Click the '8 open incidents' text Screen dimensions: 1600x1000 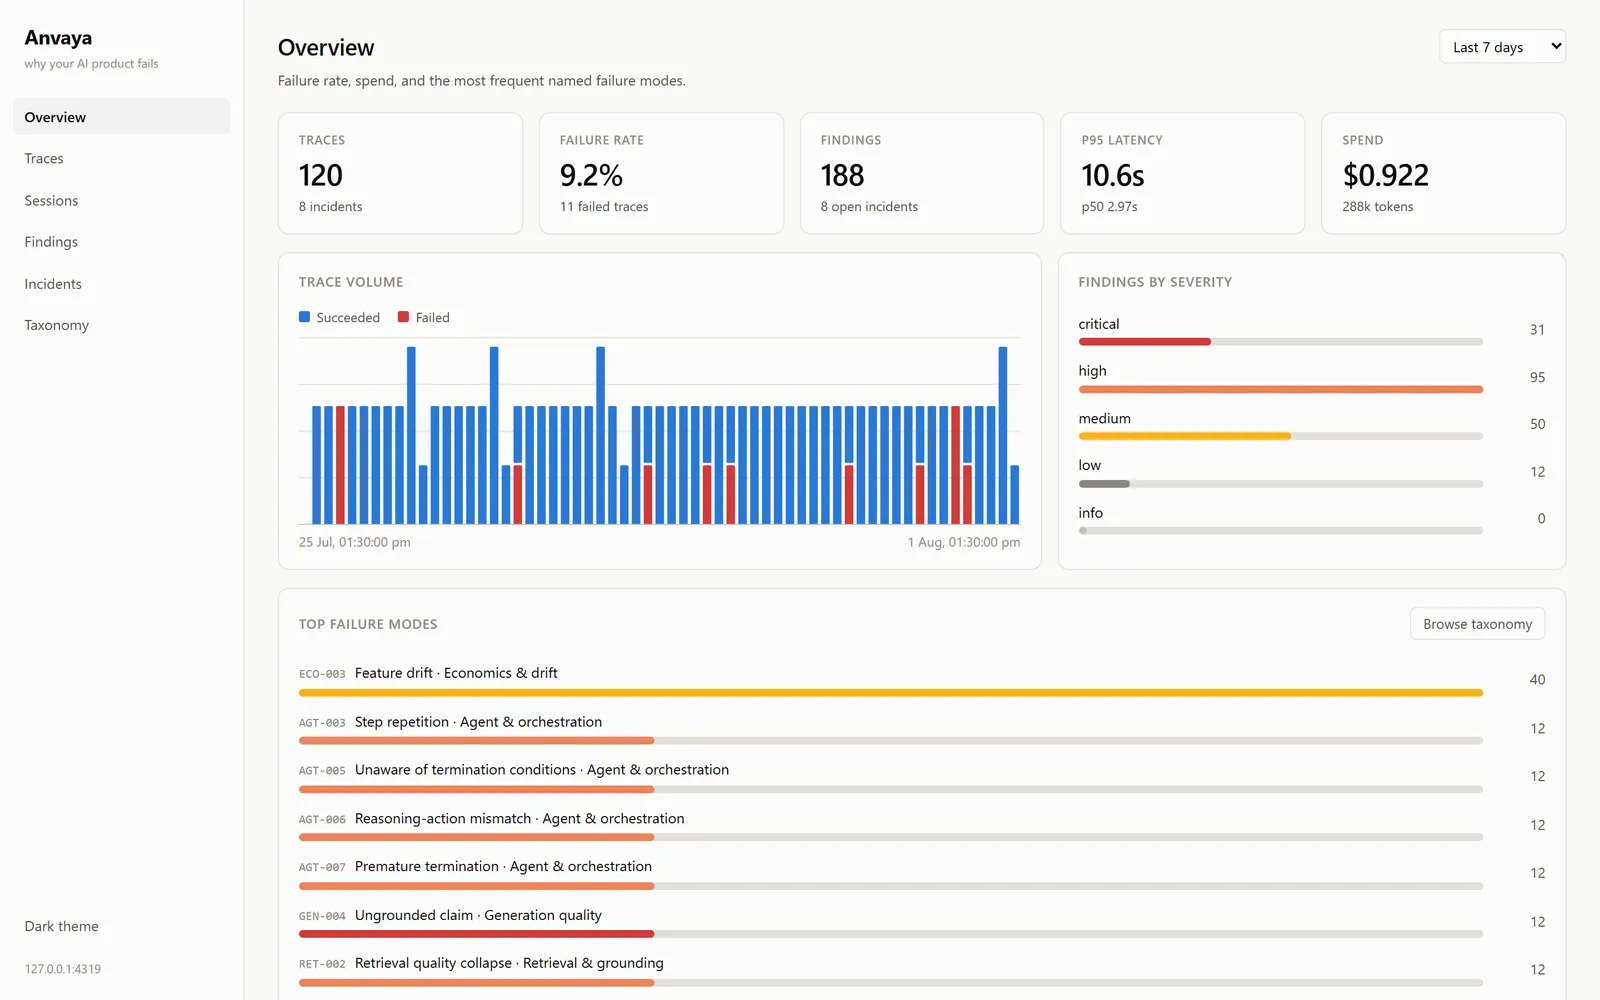tap(869, 207)
